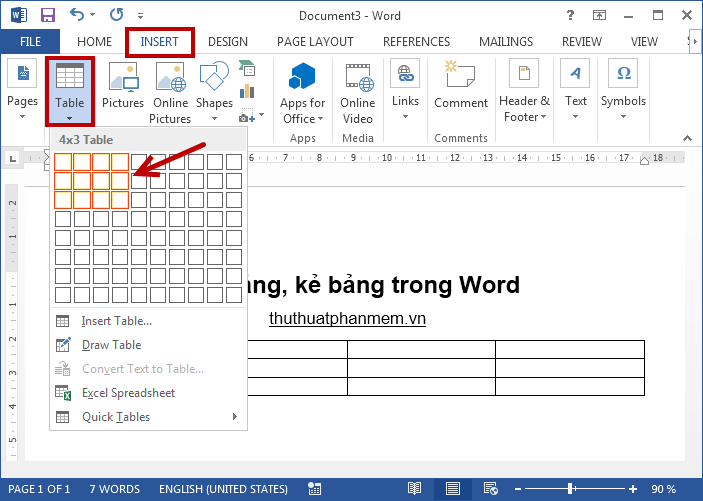Switch to Read Mode view
This screenshot has width=703, height=501.
click(x=414, y=488)
